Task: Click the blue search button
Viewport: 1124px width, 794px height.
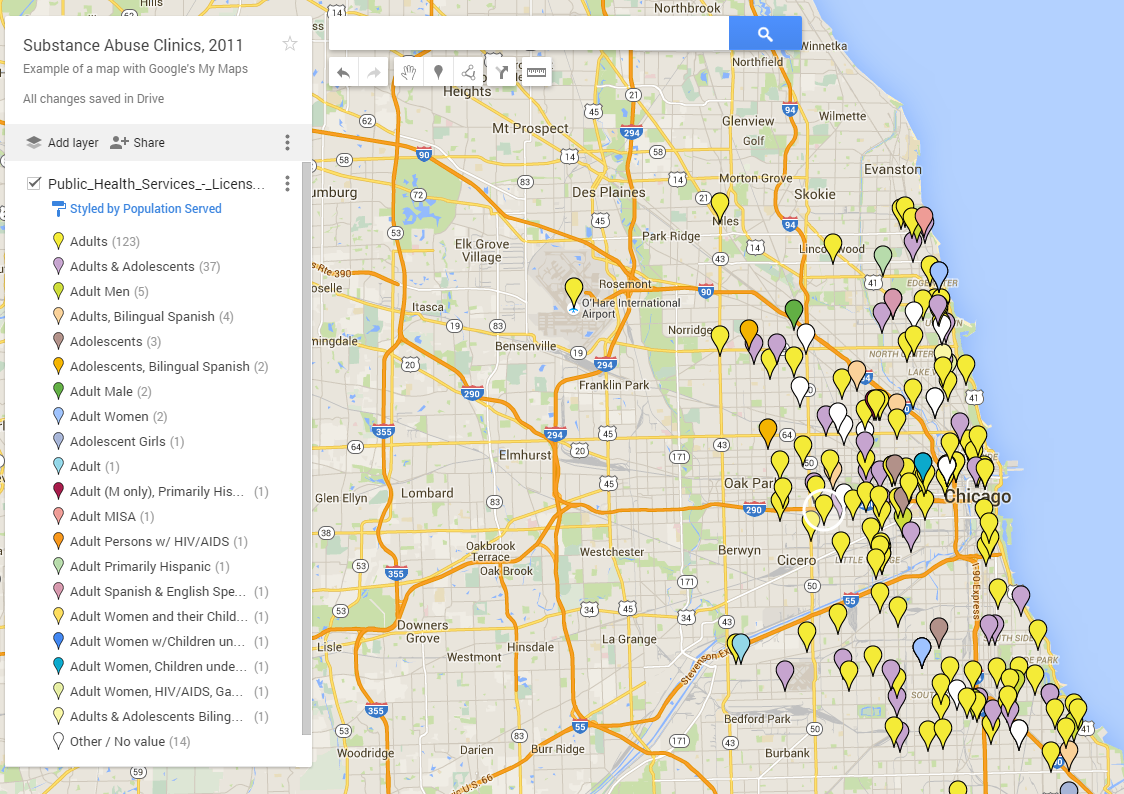Action: (x=765, y=34)
